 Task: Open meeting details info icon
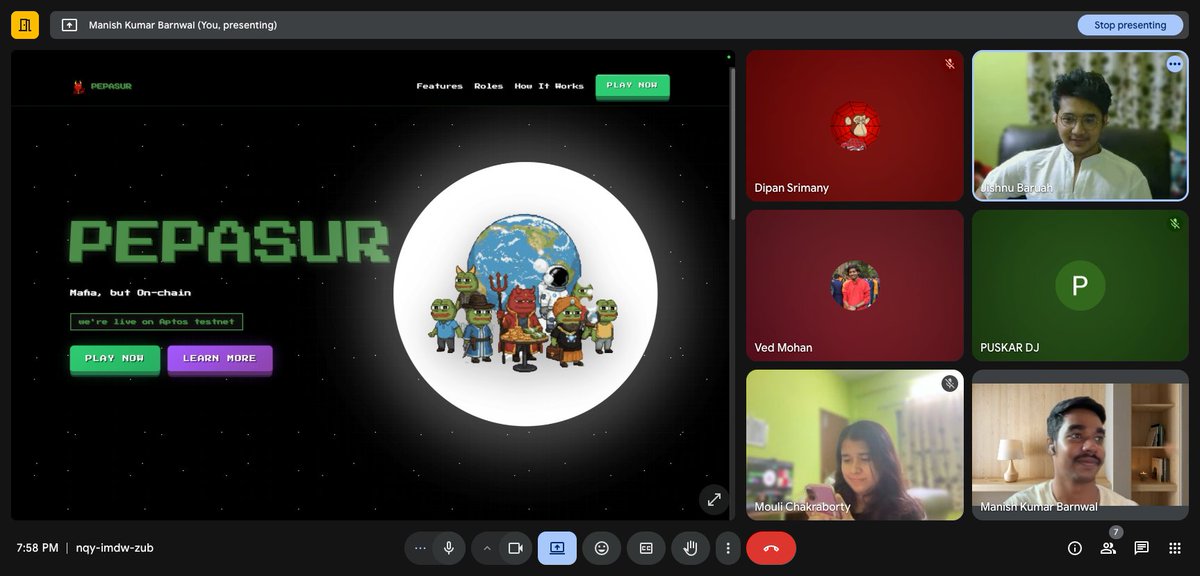1075,548
